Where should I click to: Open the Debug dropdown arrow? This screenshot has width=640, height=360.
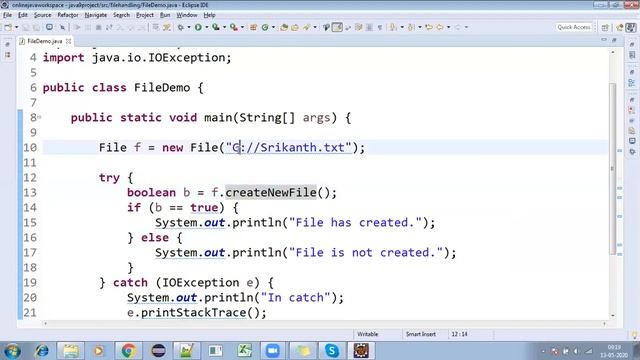189,27
